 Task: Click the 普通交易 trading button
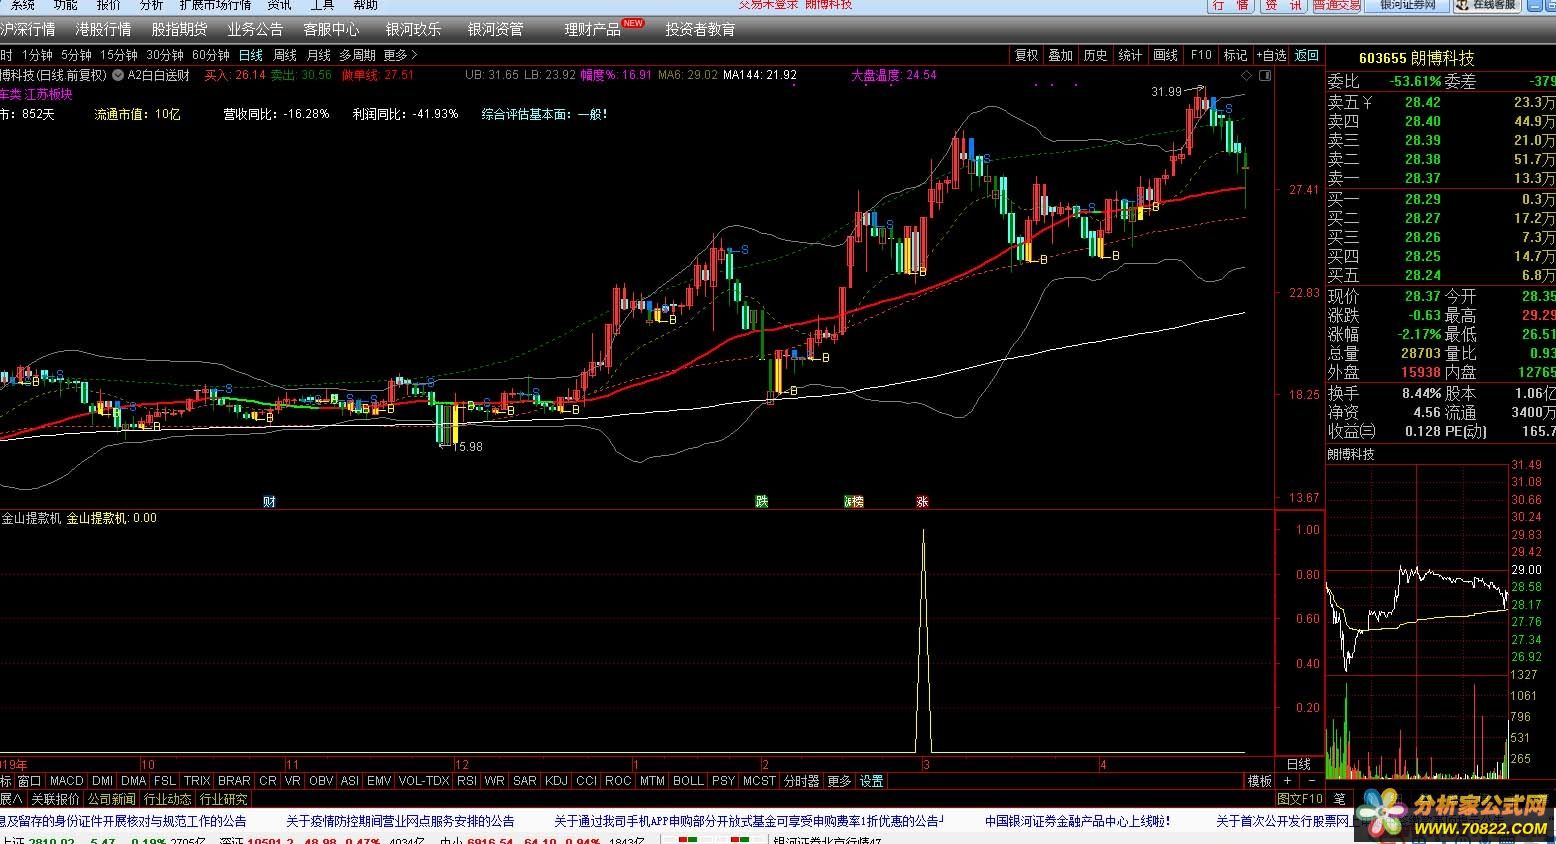[x=1337, y=5]
